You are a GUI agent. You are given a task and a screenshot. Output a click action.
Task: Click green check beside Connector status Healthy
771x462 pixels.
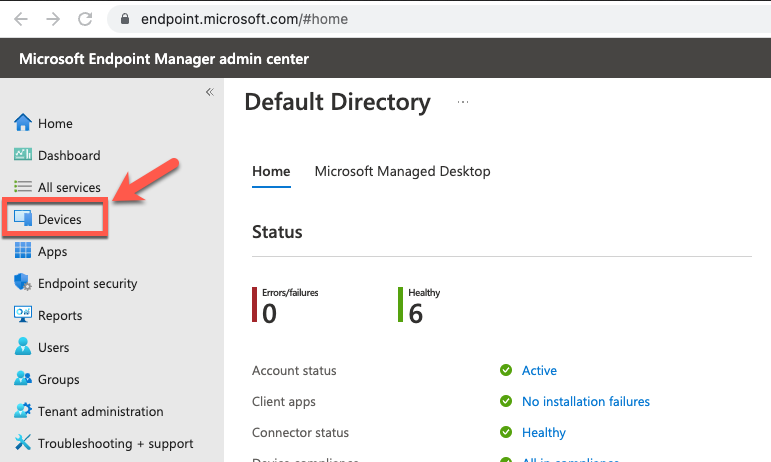click(506, 432)
